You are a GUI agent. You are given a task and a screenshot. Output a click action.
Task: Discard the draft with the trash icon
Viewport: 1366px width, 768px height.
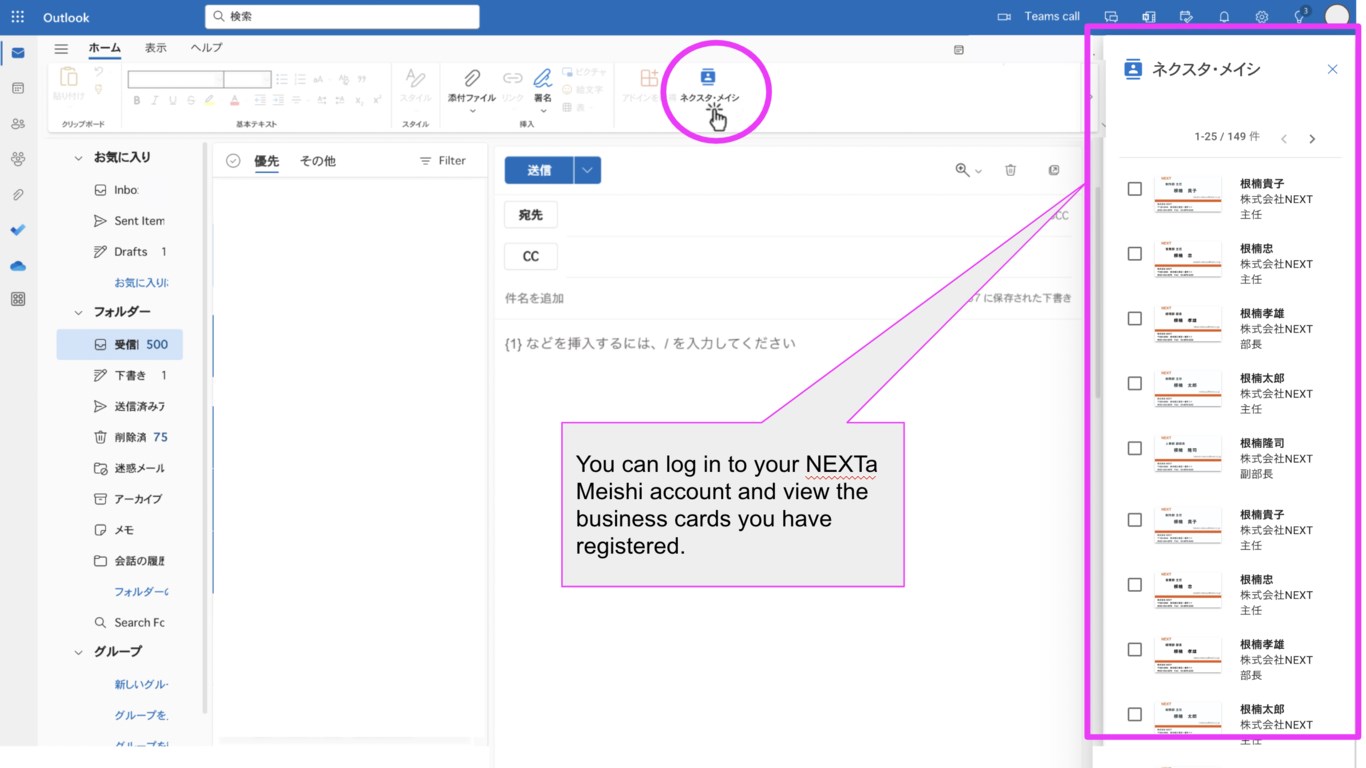point(1010,170)
